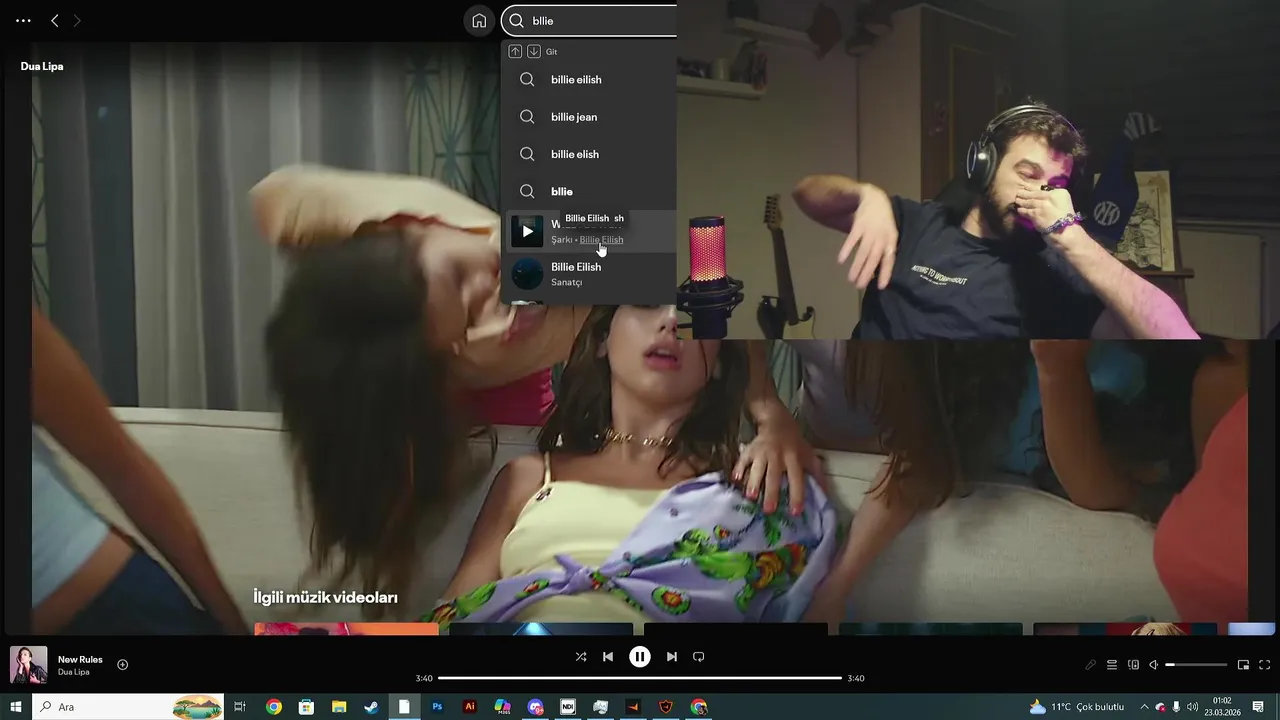
Task: Open File Explorer from the taskbar
Action: tap(339, 707)
